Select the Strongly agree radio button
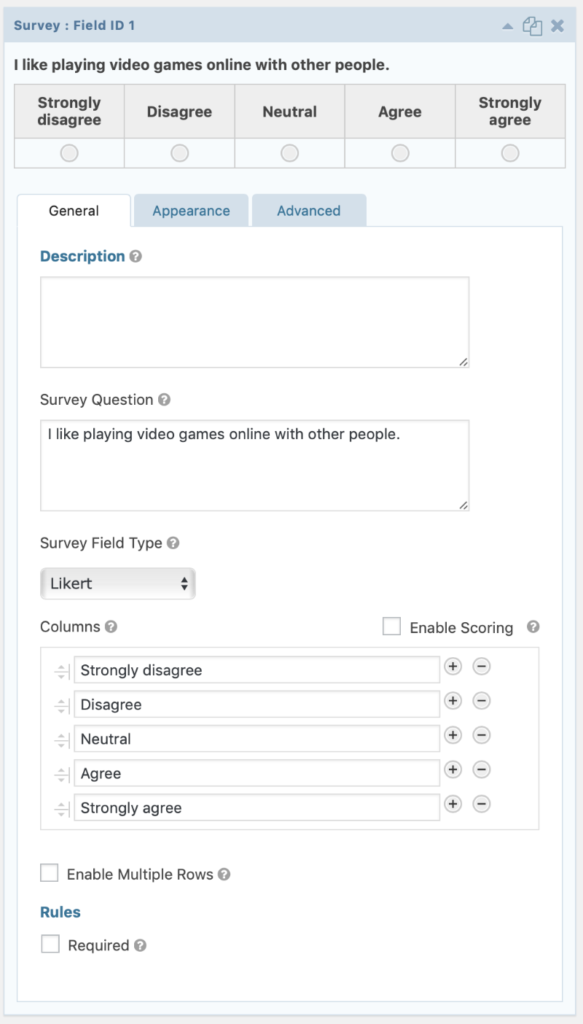 (x=509, y=153)
